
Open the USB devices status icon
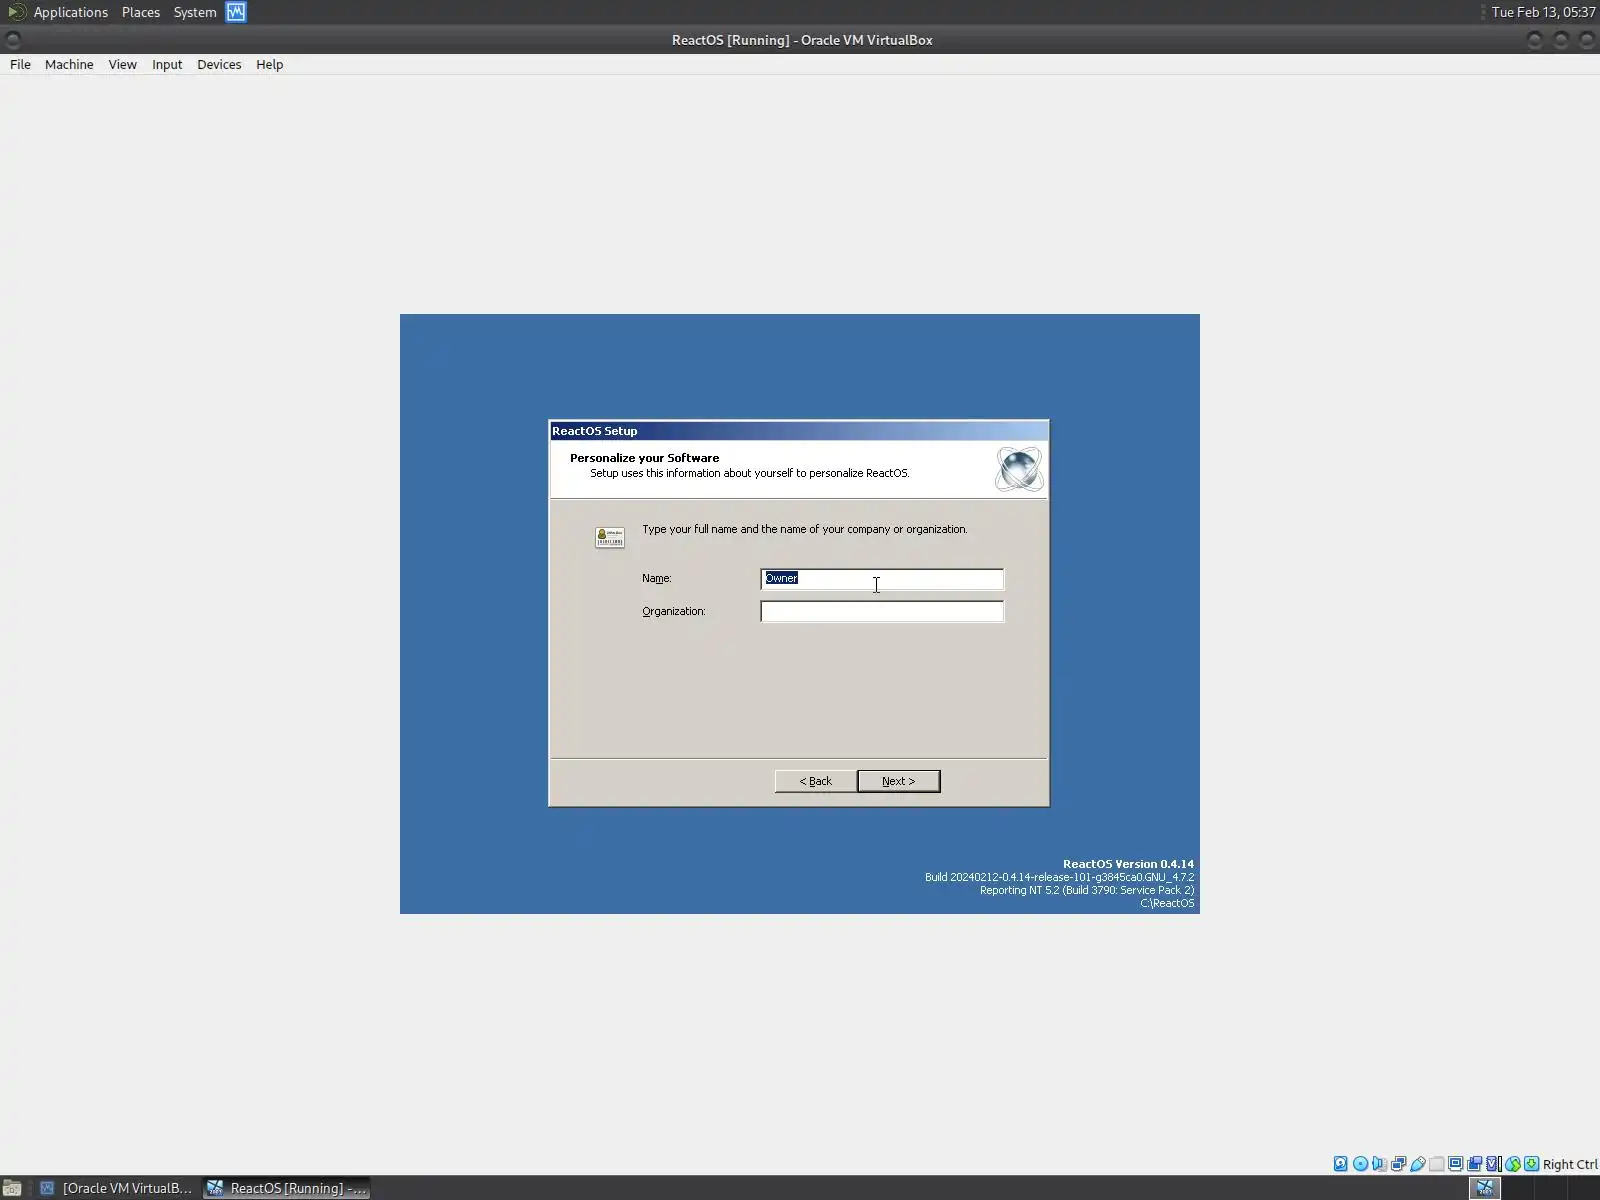[1417, 1164]
